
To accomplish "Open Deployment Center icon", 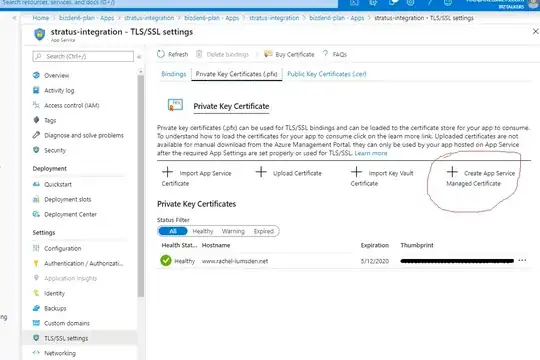I will click(x=36, y=214).
